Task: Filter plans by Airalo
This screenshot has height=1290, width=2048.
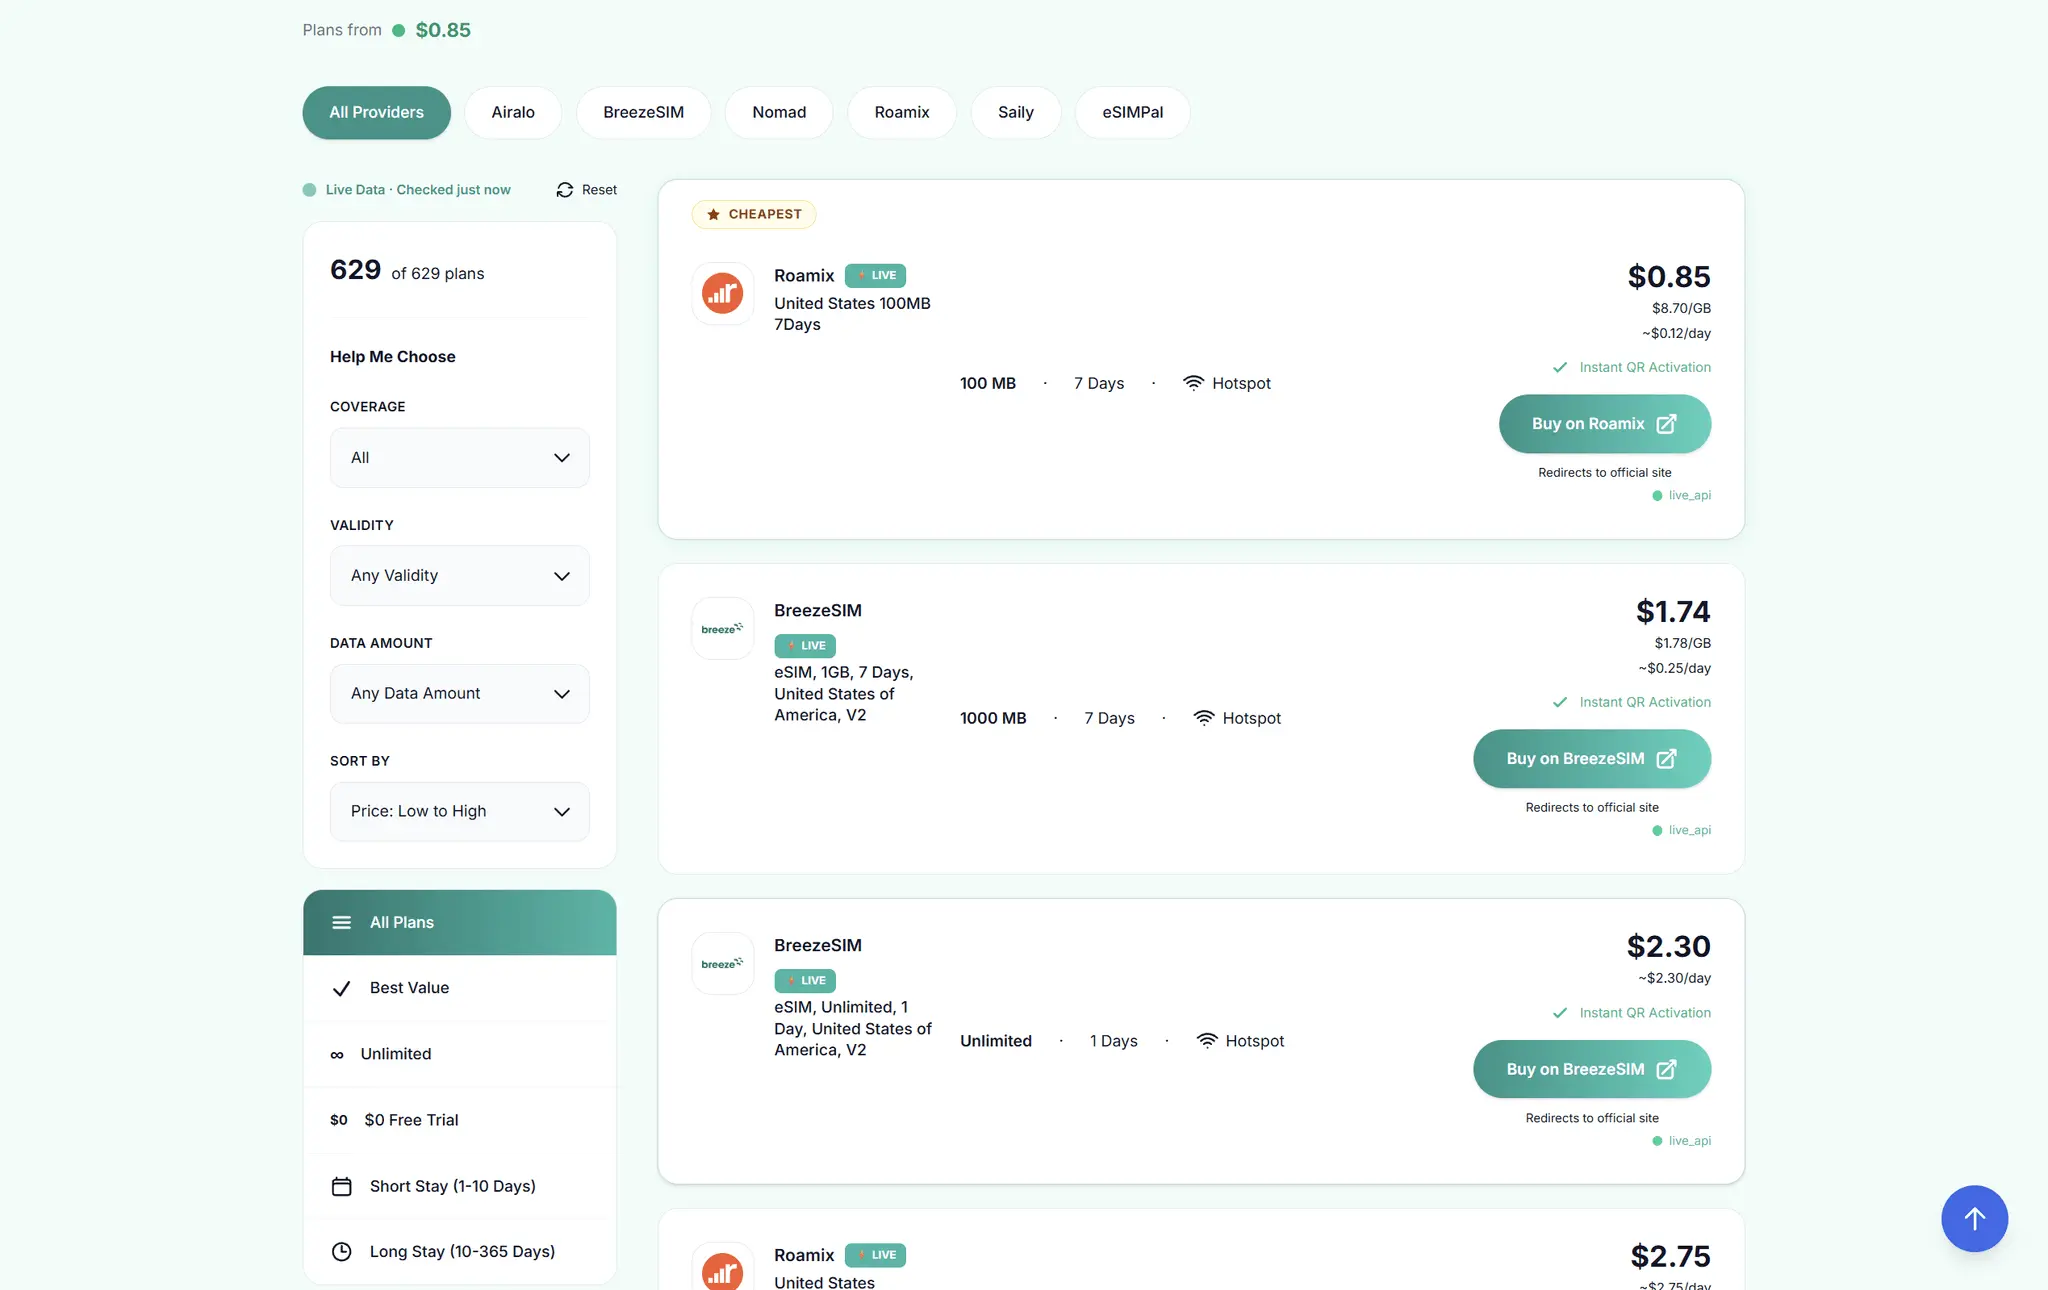Action: click(513, 113)
